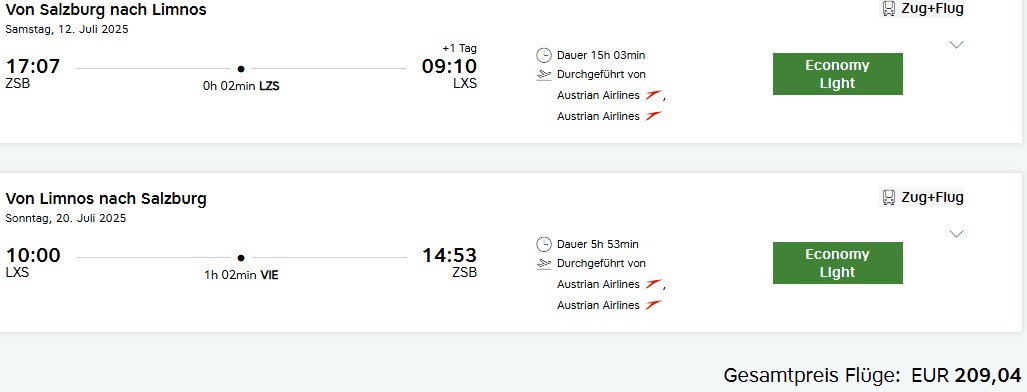Click the clock icon next to Dauer 5h 53min

click(544, 245)
